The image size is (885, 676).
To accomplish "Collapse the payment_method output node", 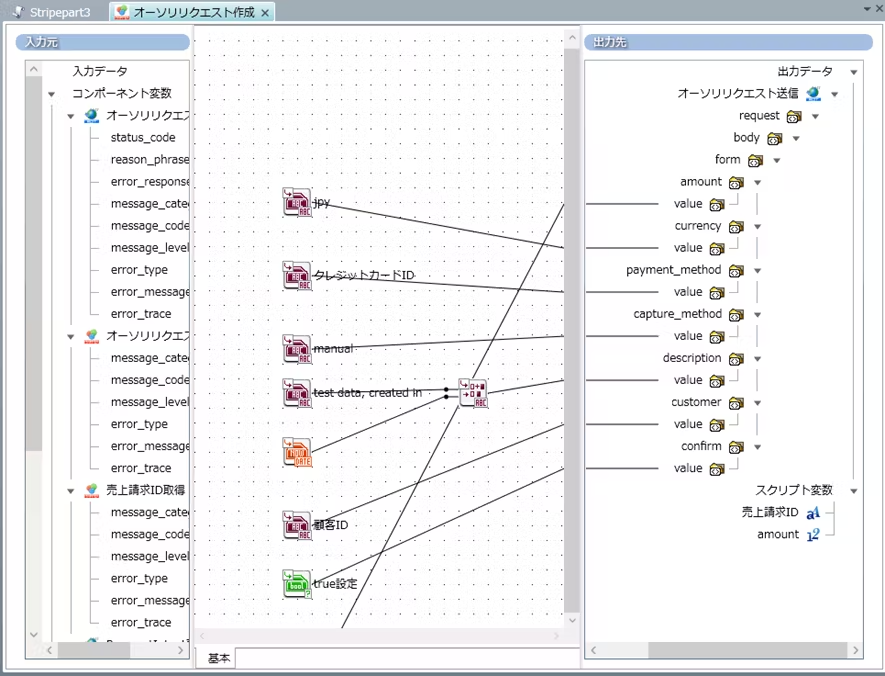I will pos(757,271).
